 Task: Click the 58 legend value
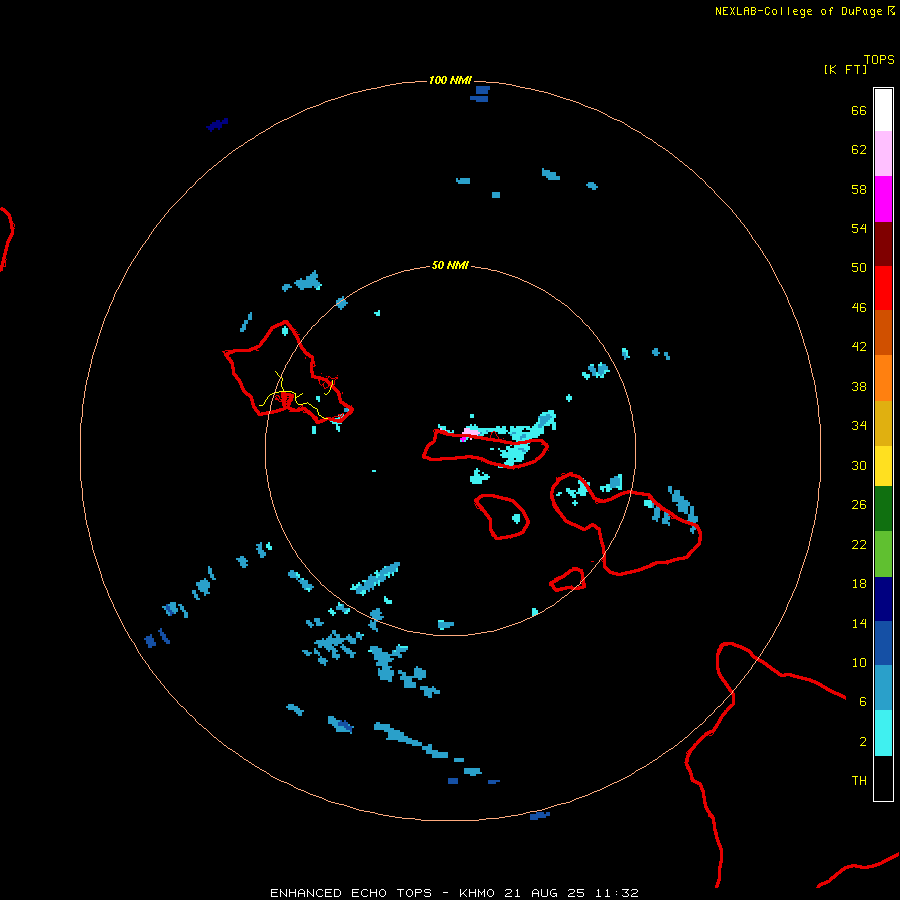859,189
